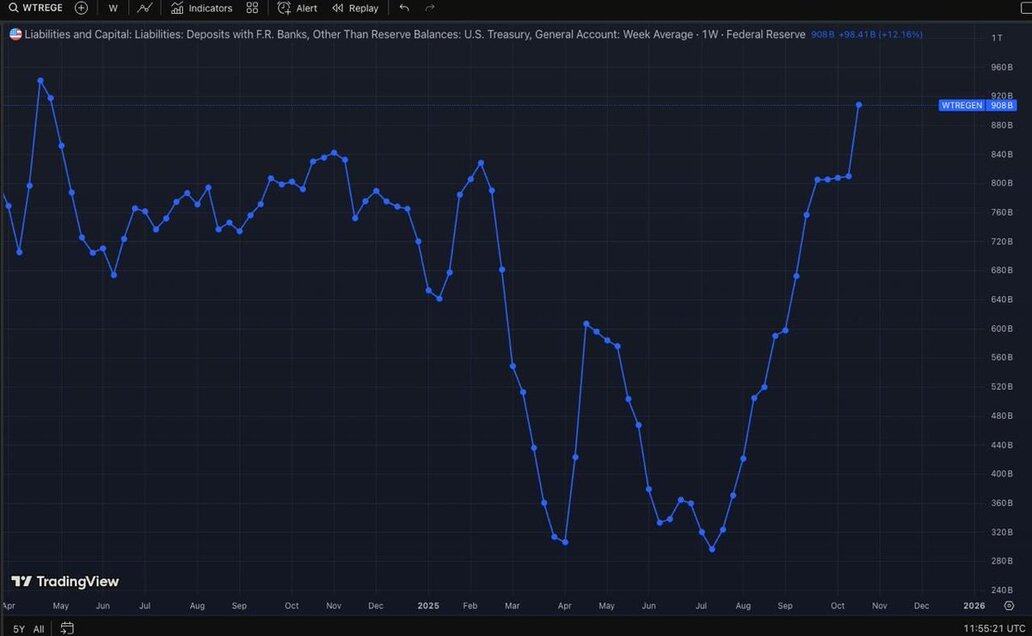
Task: Select the All time range
Action: [x=38, y=629]
